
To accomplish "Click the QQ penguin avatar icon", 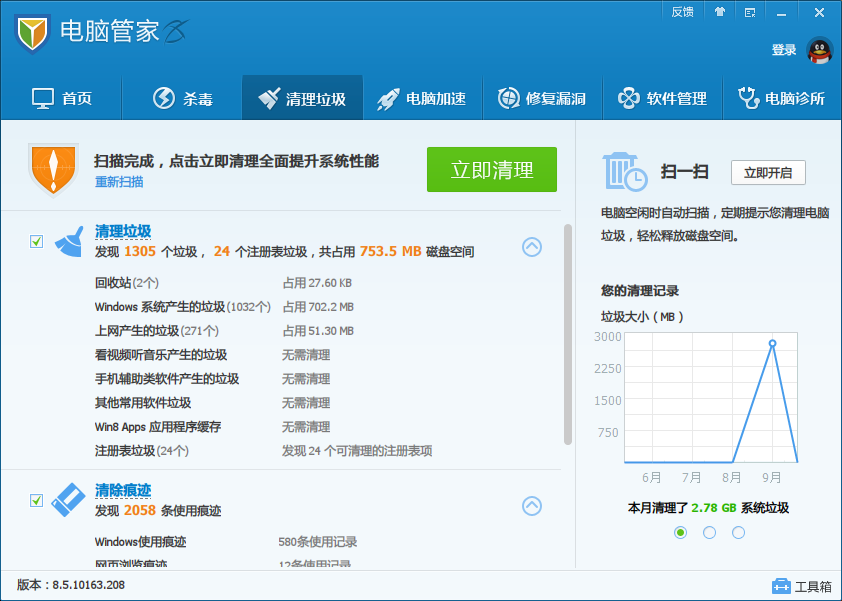I will click(x=820, y=51).
